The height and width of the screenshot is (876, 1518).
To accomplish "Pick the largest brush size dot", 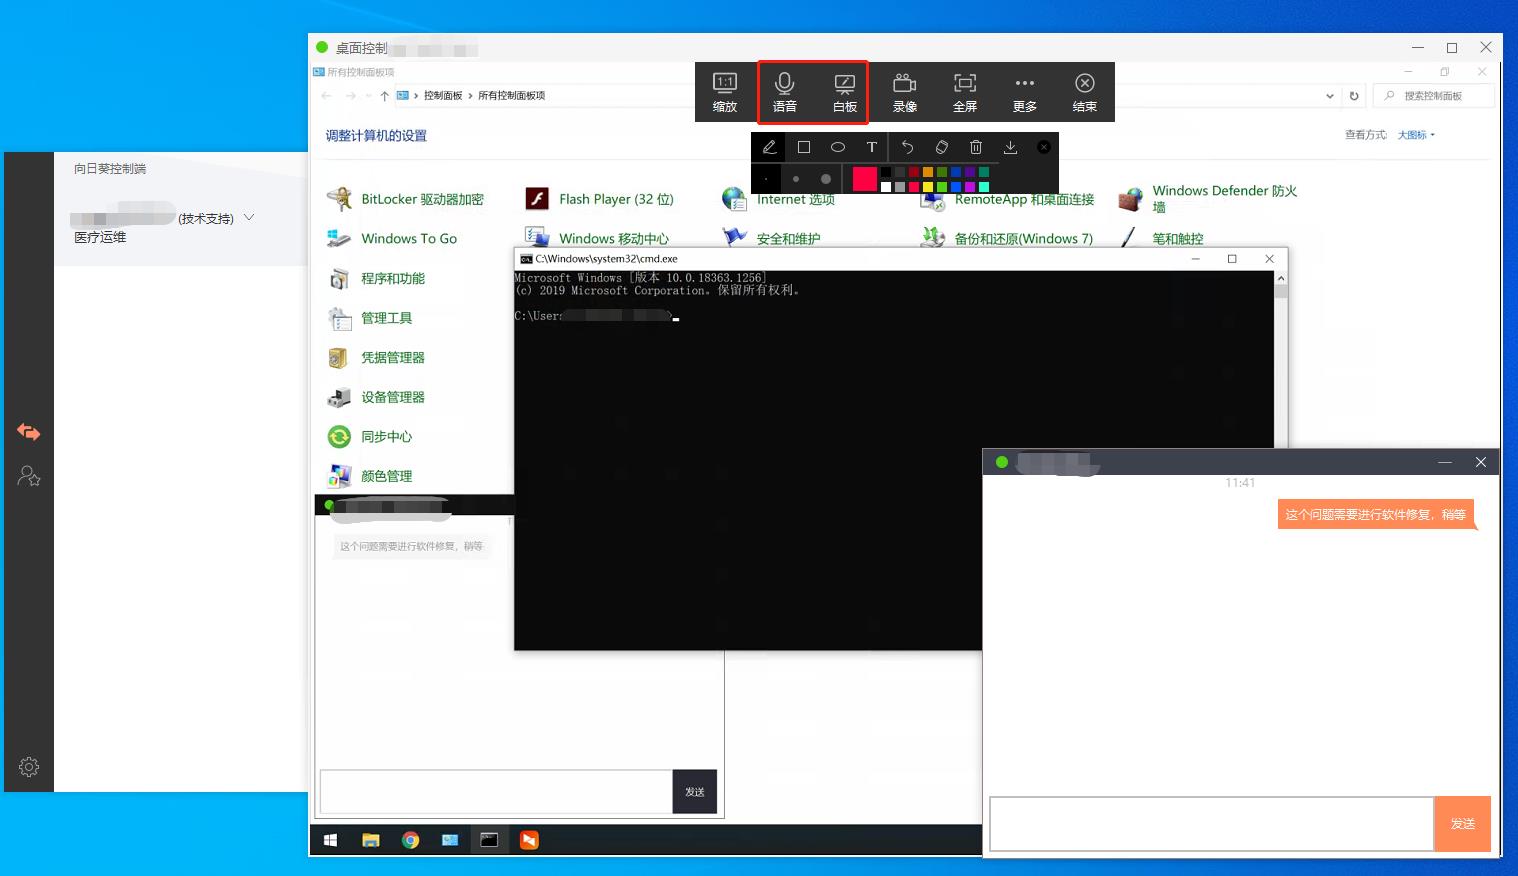I will pos(825,179).
